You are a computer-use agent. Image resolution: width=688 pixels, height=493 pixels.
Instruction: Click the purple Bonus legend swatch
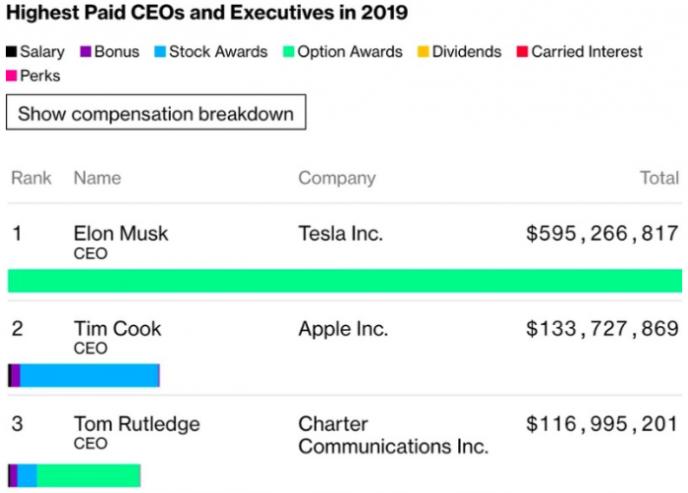[86, 52]
